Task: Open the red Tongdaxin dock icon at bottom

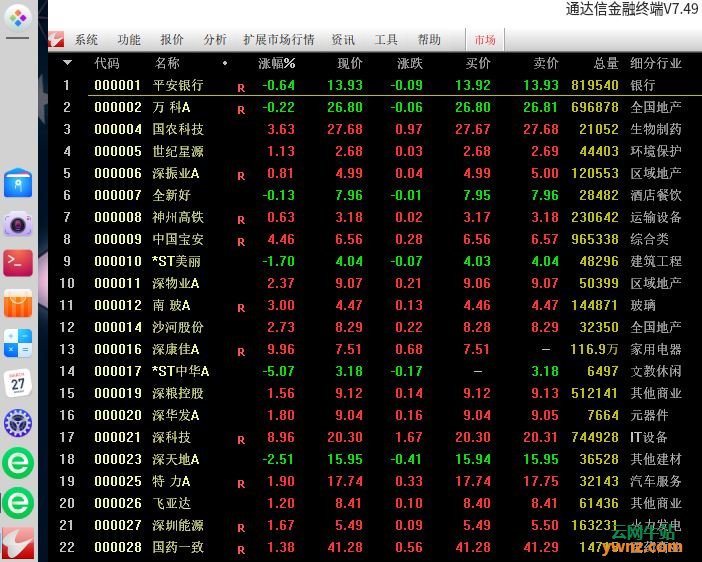Action: (18, 544)
